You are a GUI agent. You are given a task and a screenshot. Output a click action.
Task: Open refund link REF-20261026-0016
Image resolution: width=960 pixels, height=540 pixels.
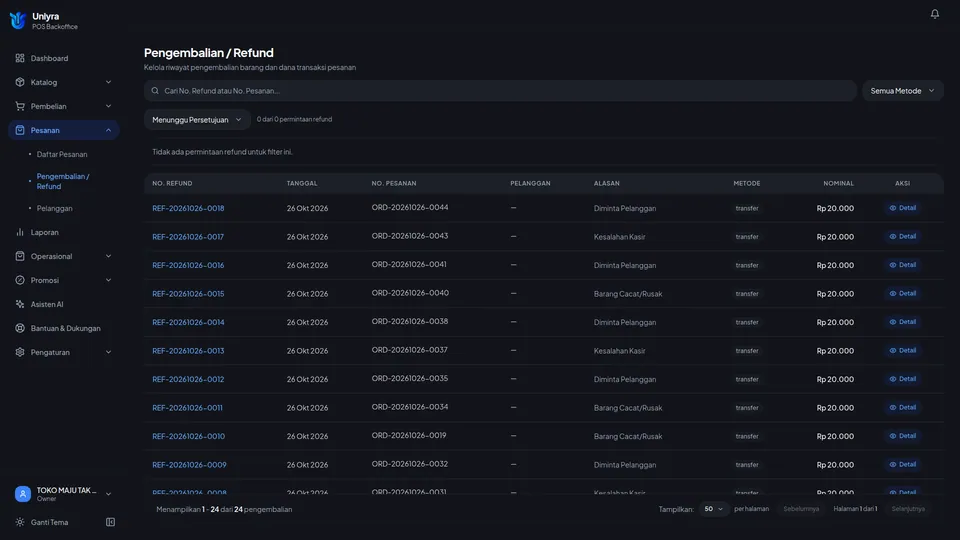click(x=188, y=265)
